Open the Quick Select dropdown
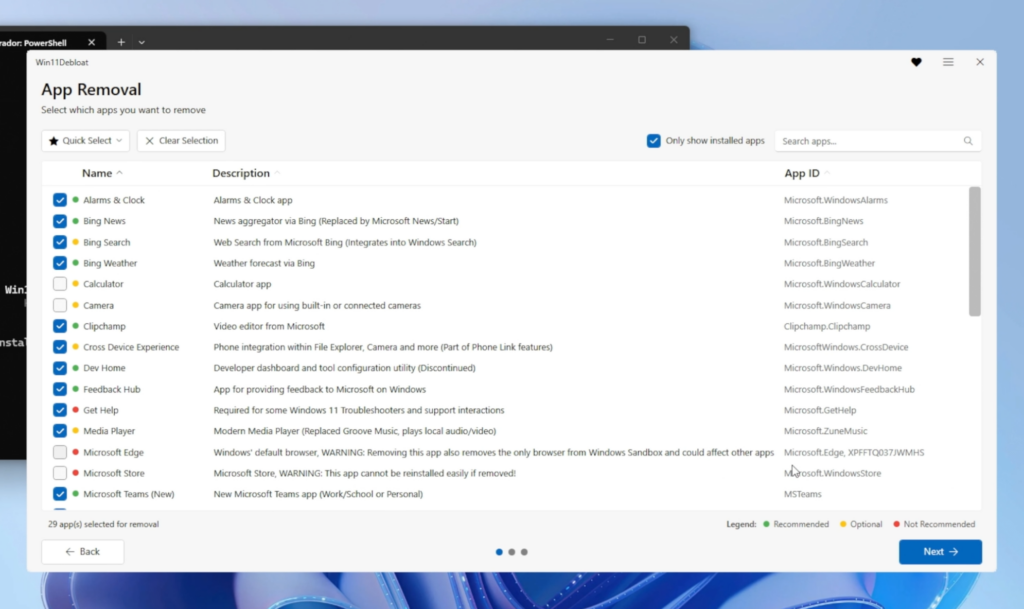Screen dimensions: 1024x609 pos(86,140)
